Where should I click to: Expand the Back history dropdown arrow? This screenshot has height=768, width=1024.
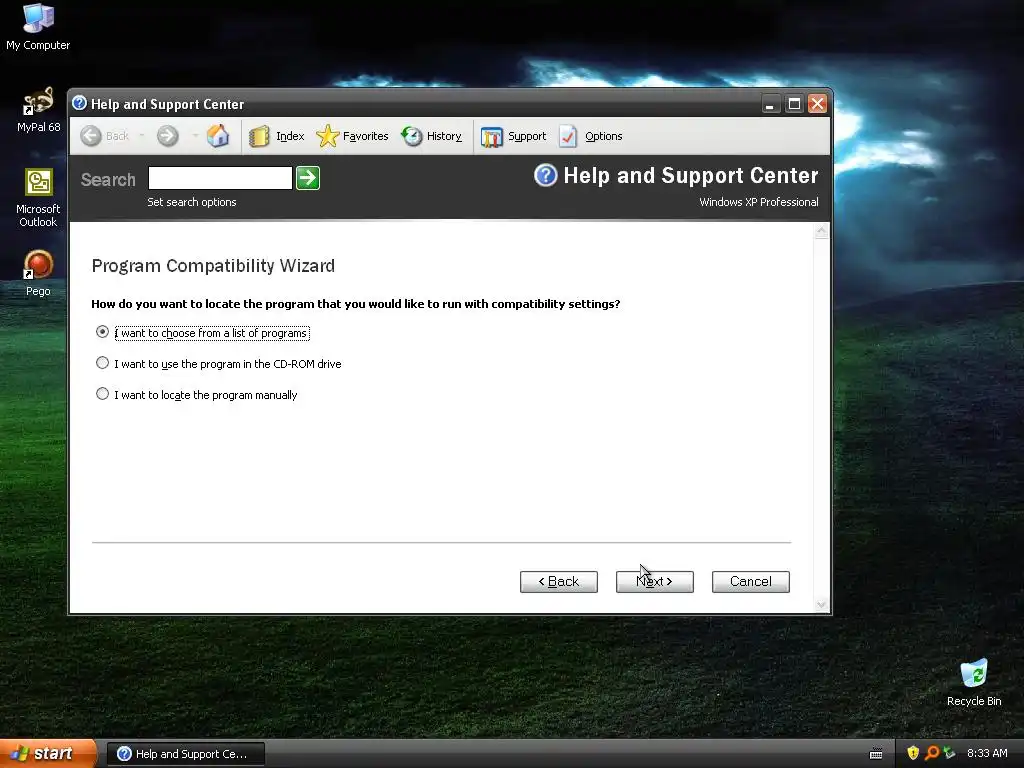click(141, 136)
